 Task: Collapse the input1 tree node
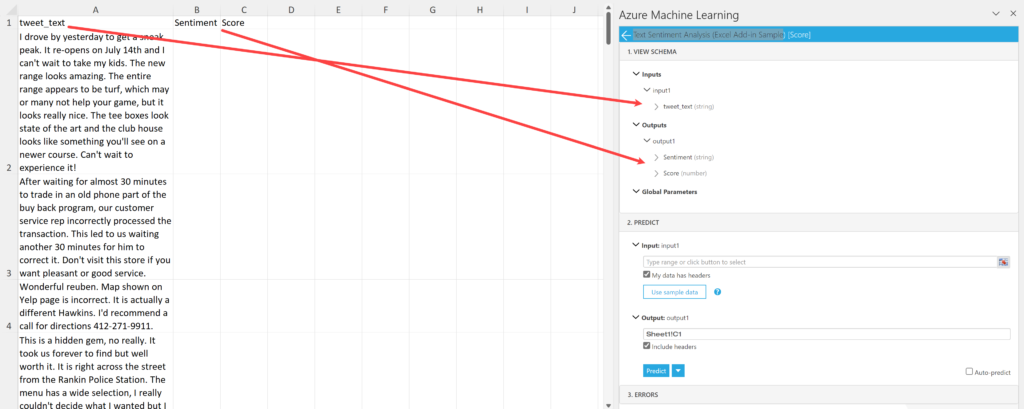pyautogui.click(x=647, y=90)
